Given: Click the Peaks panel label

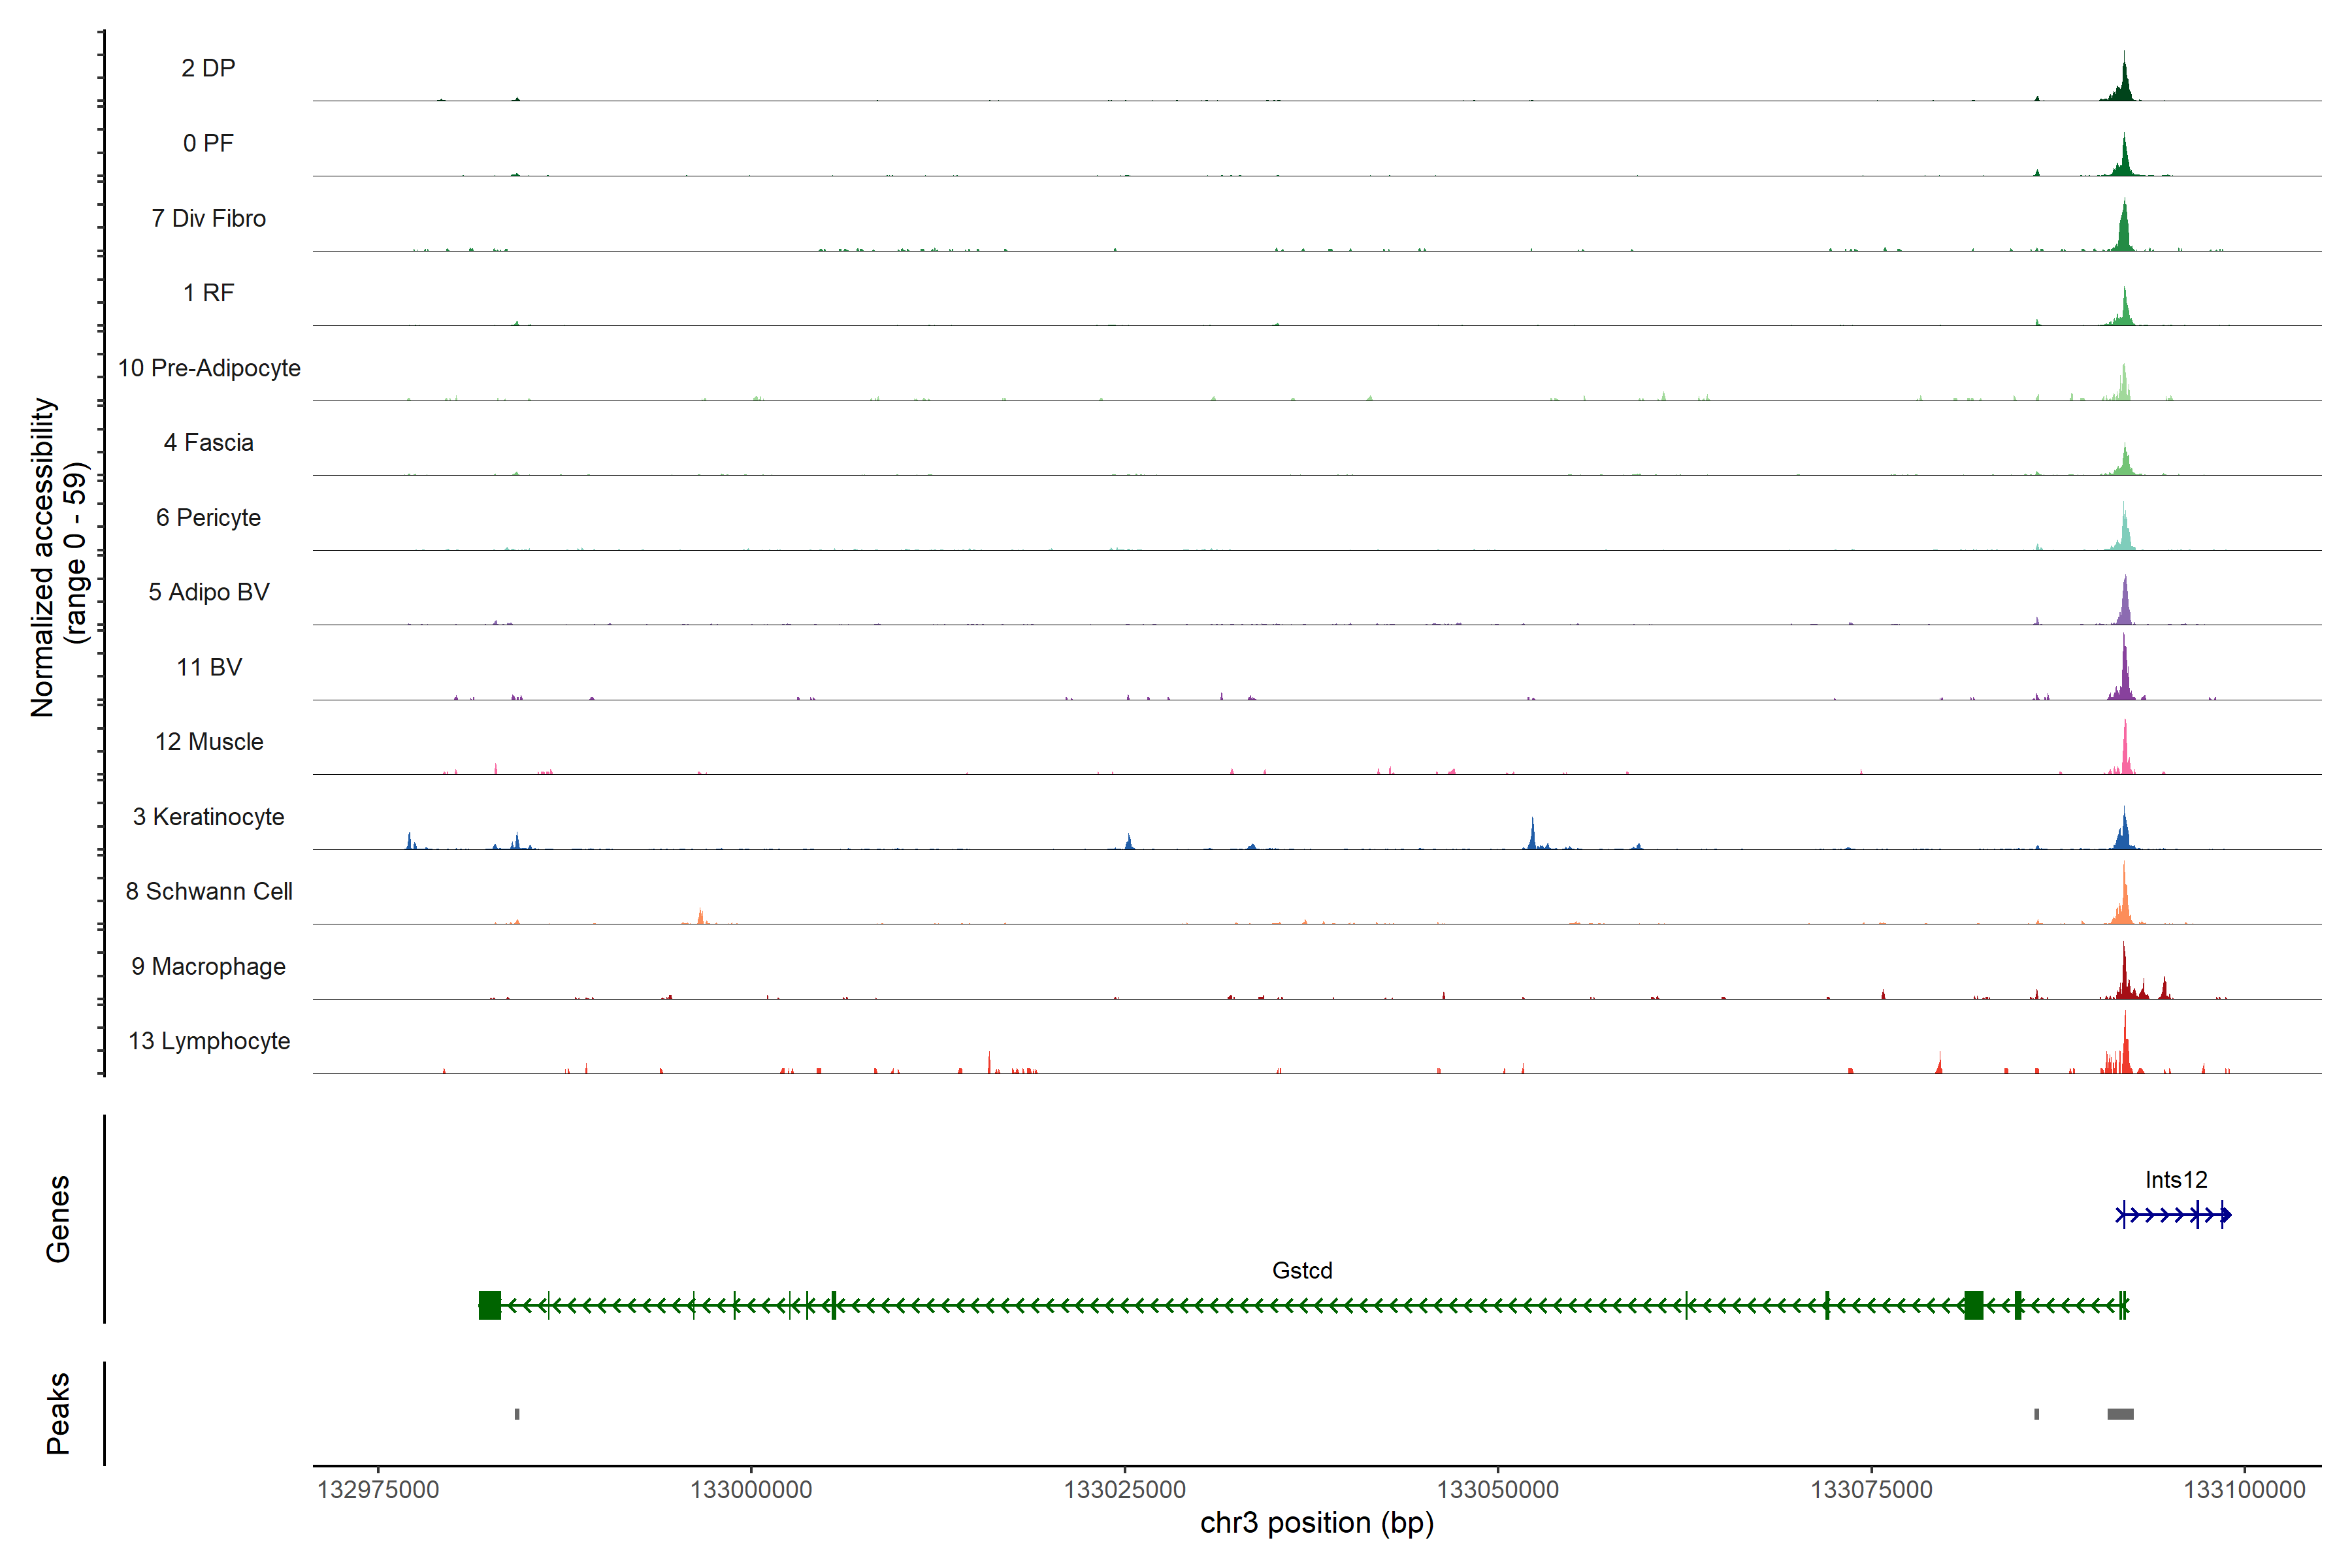Looking at the screenshot, I should [58, 1413].
